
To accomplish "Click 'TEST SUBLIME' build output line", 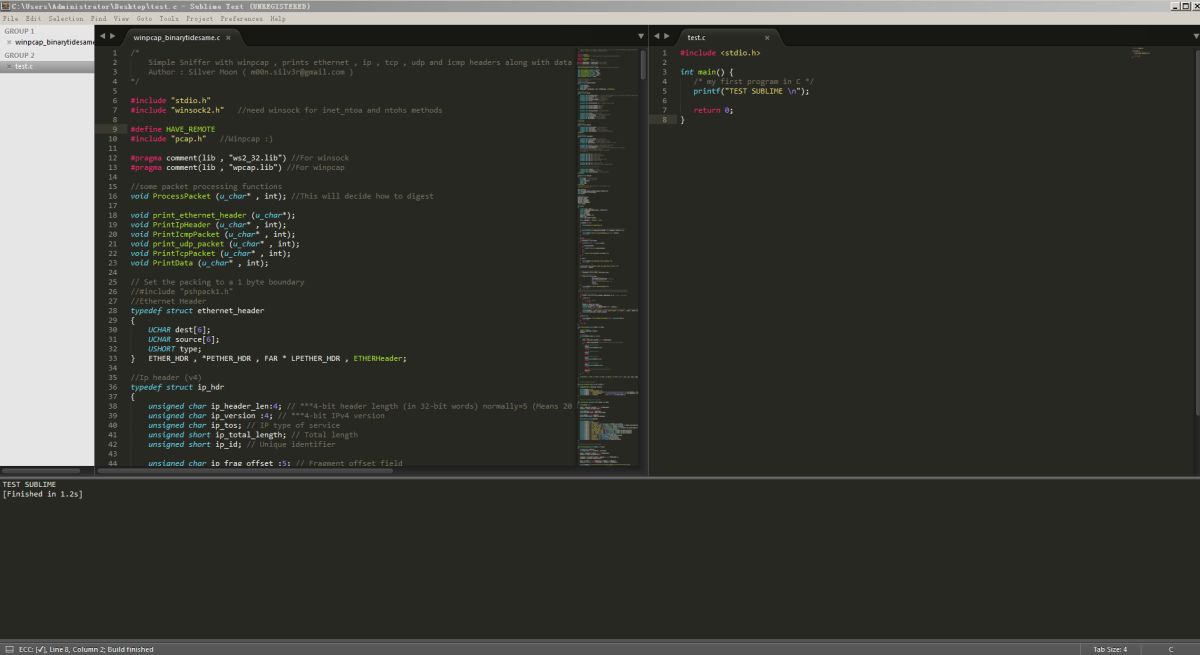I will tap(29, 485).
